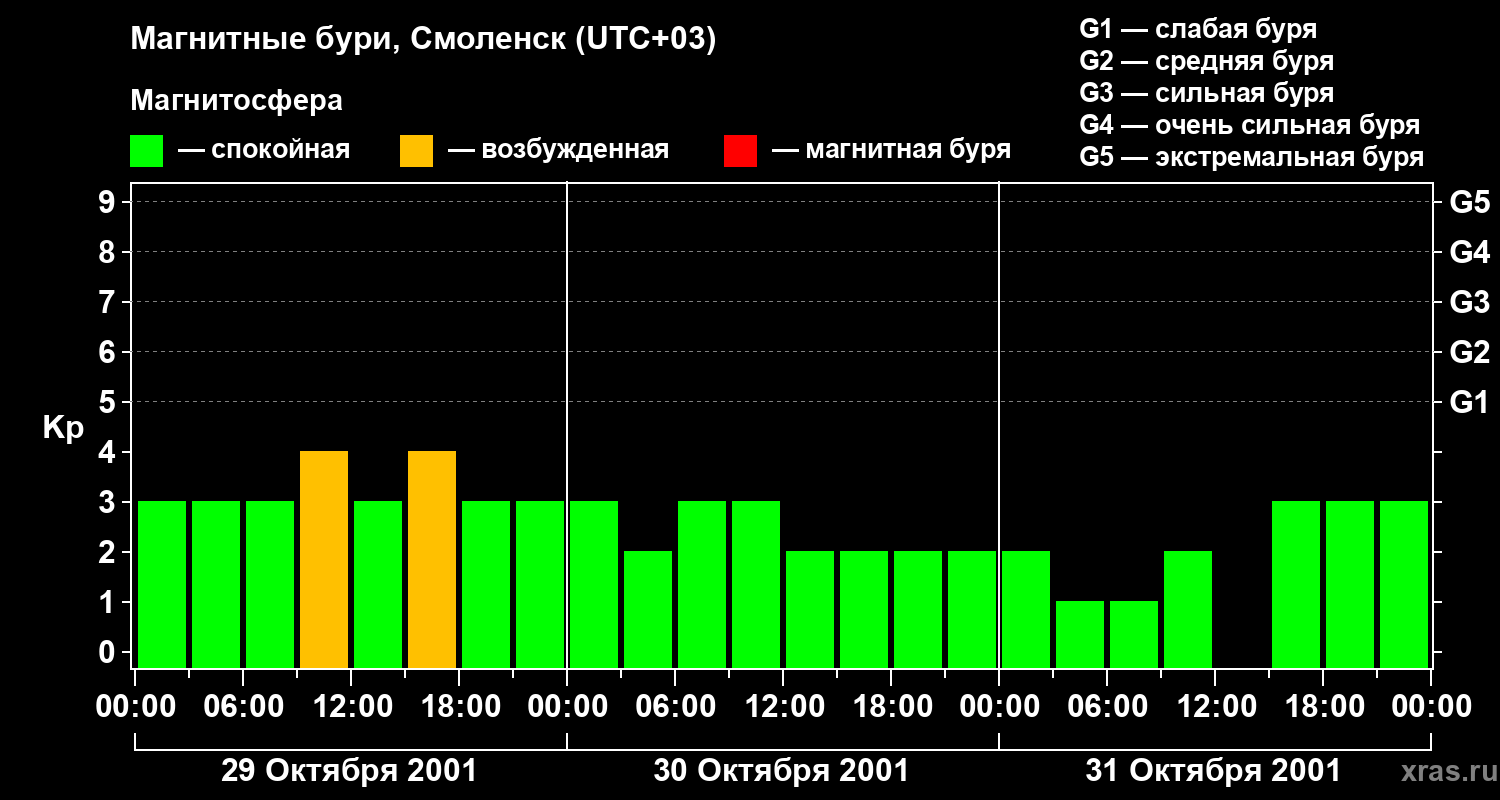Click the last green bar at 21:00 on 31 October

pyautogui.click(x=1404, y=584)
